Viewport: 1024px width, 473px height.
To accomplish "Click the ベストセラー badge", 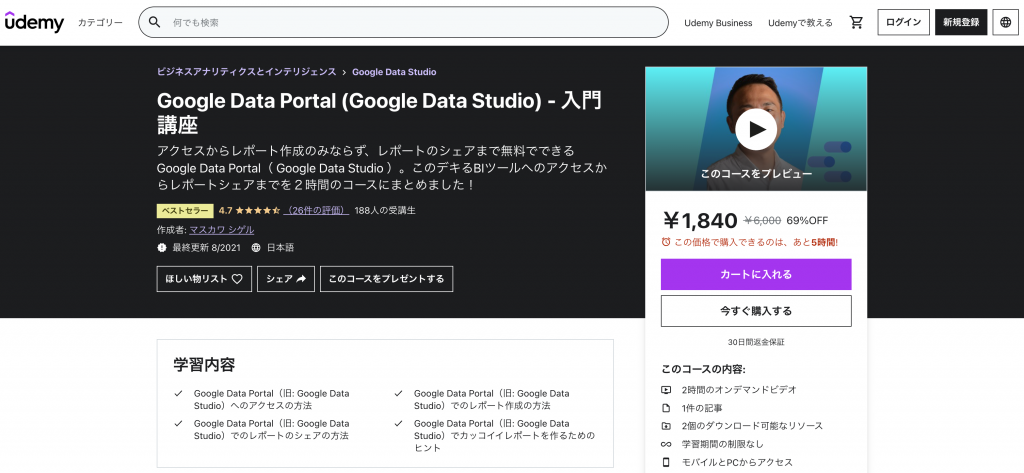I will tap(185, 211).
